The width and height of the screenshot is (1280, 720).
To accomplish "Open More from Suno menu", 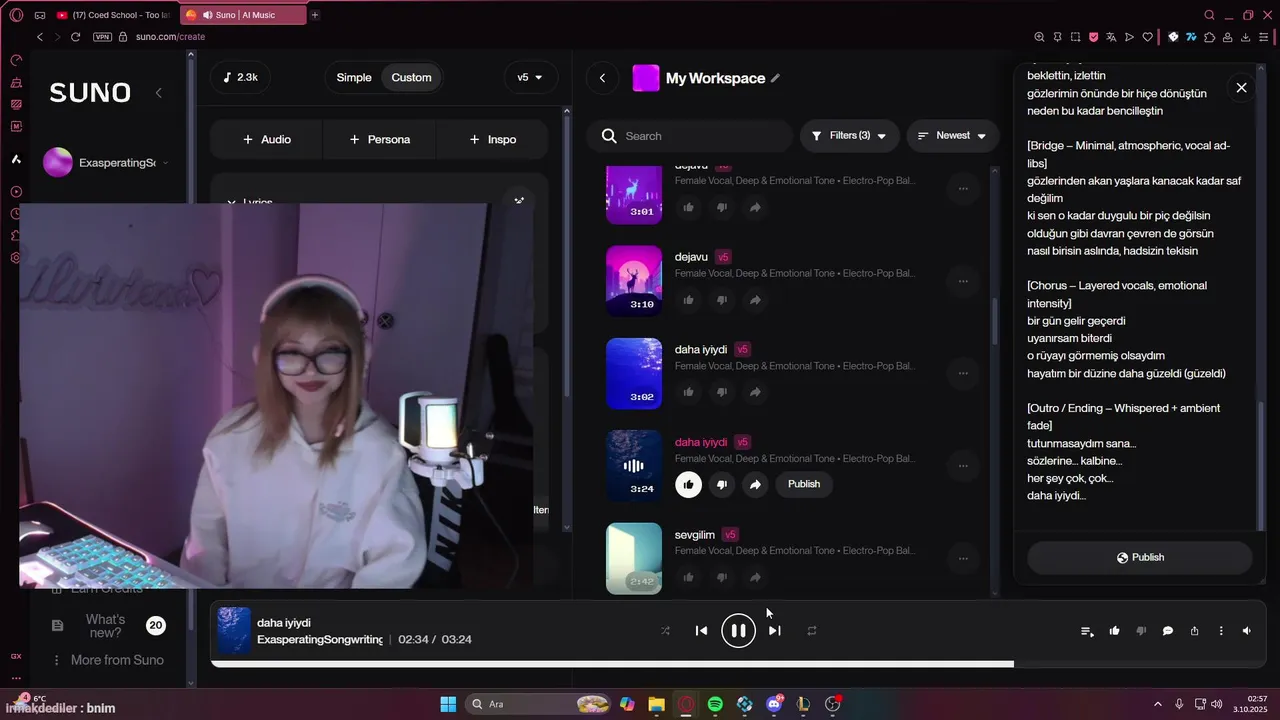I will [x=108, y=660].
